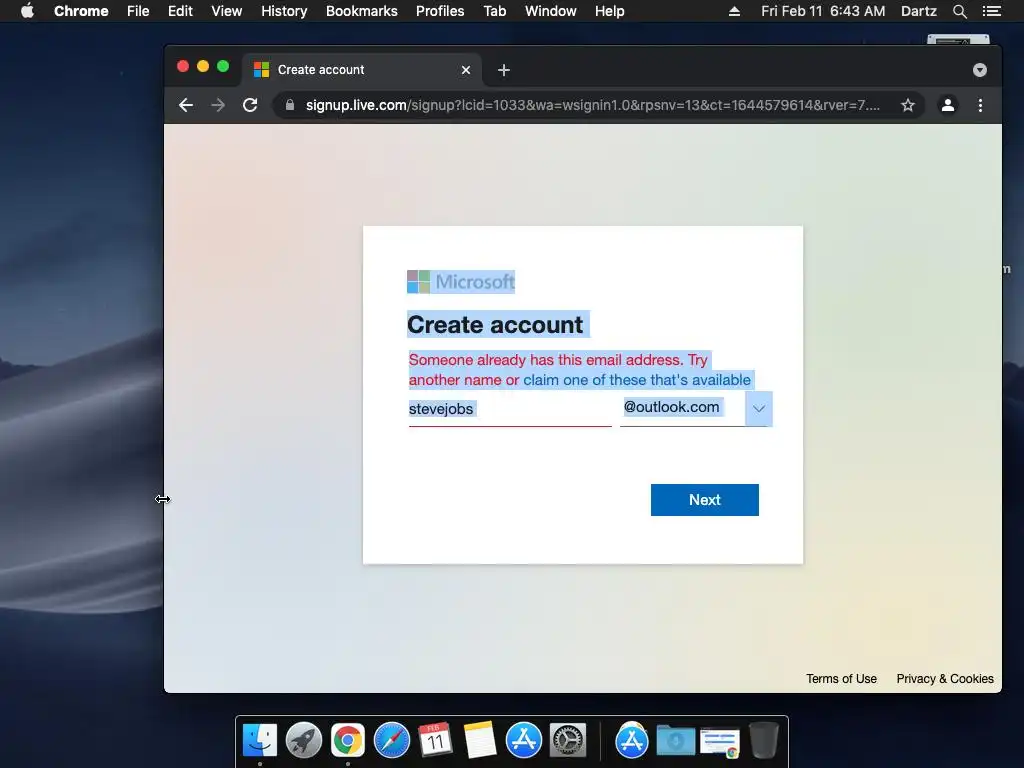Click the red close window button
This screenshot has width=1024, height=768.
[x=183, y=66]
